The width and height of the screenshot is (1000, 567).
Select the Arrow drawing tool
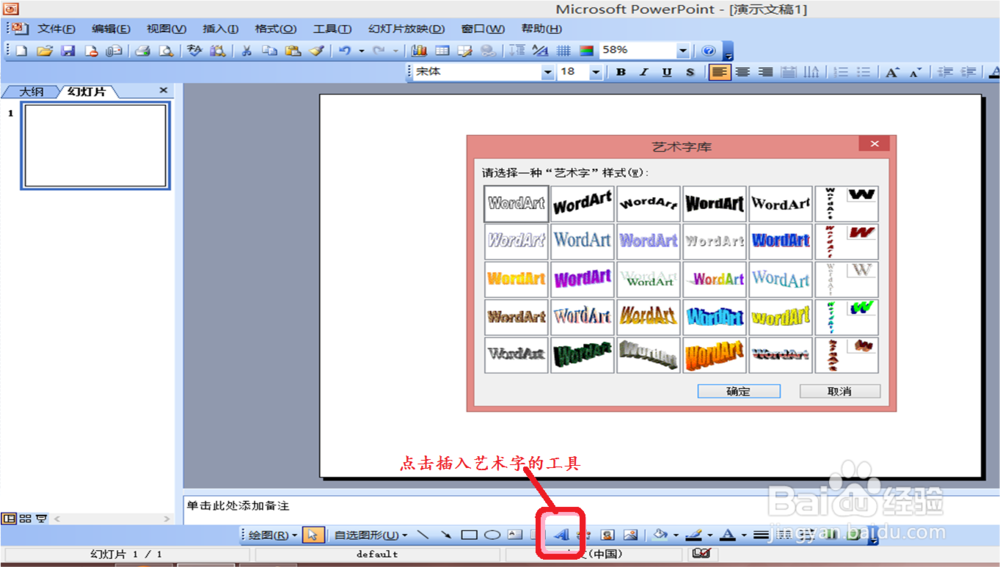(x=446, y=534)
